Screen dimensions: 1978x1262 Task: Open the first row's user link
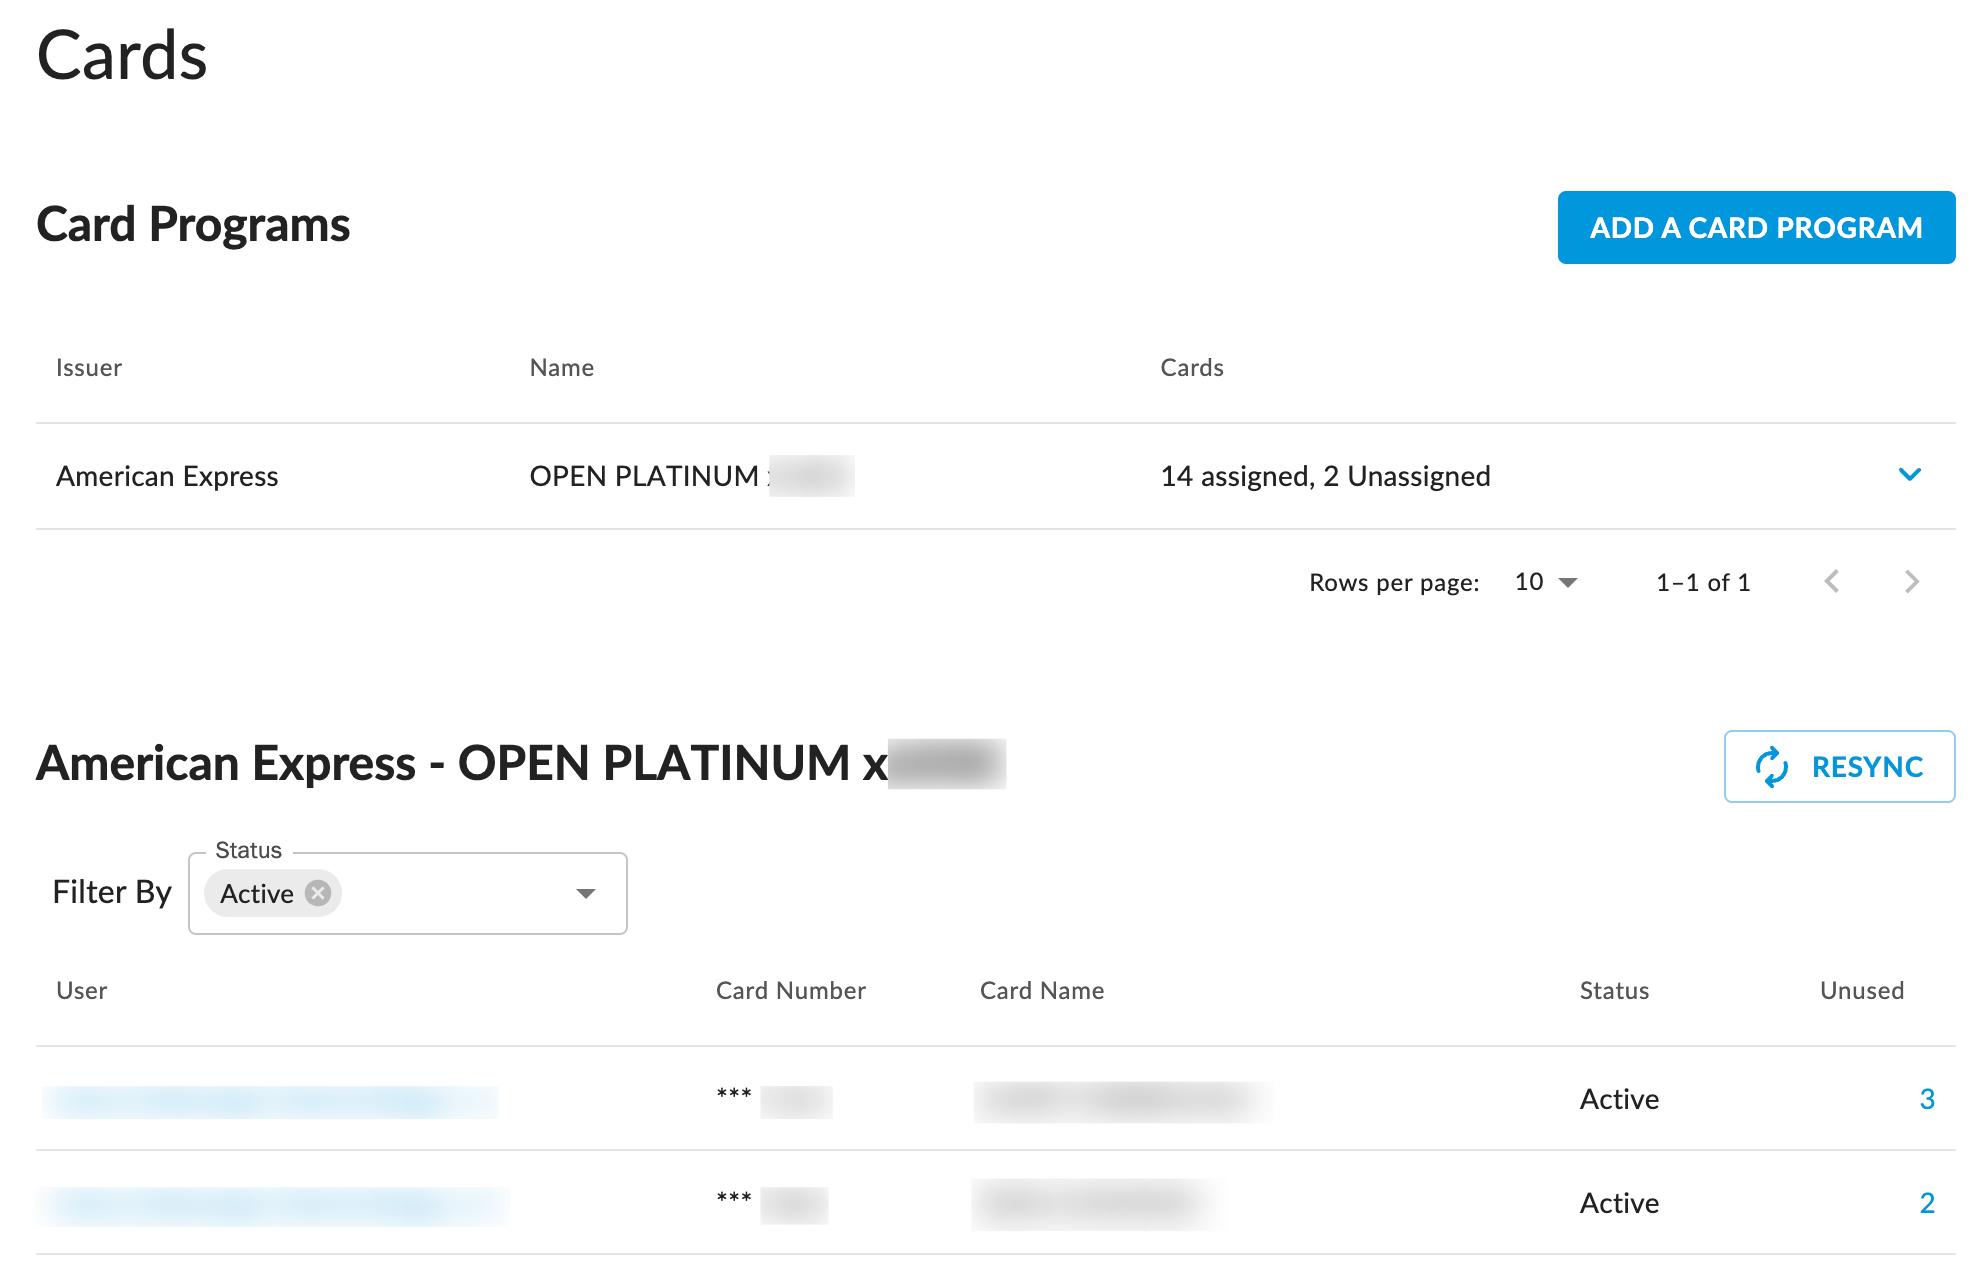tap(270, 1101)
